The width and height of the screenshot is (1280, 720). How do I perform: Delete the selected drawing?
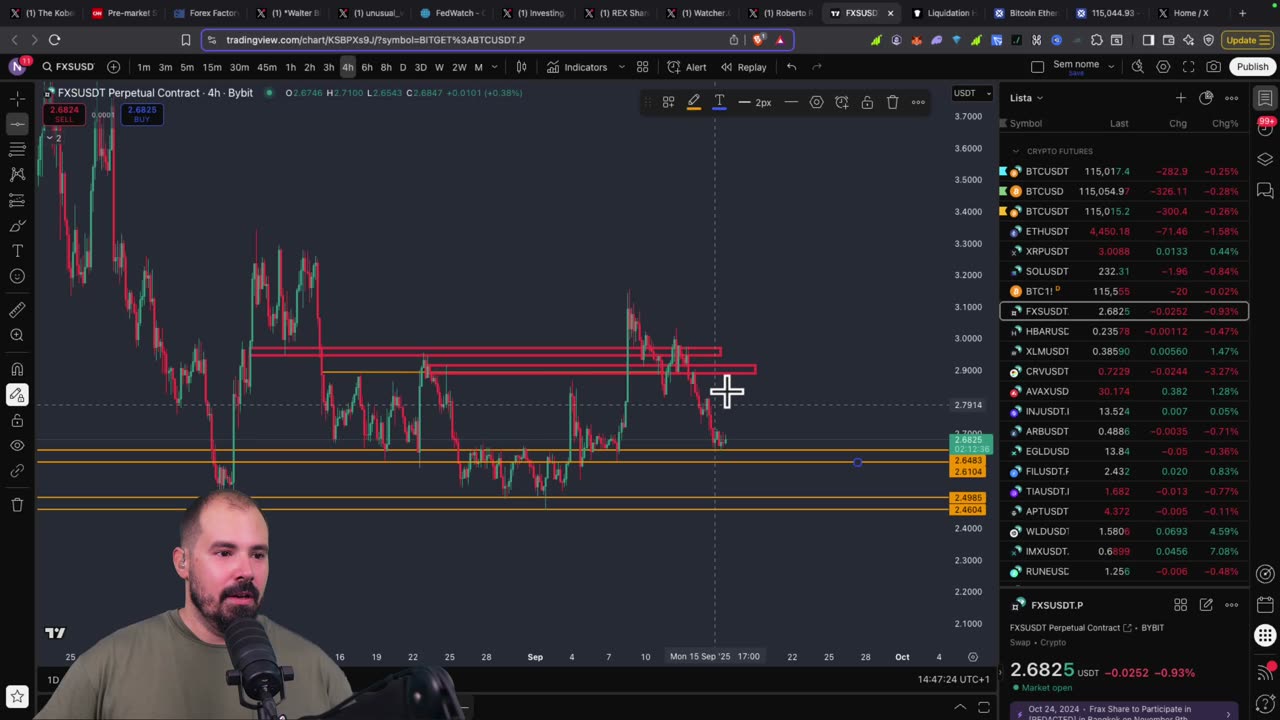coord(893,102)
